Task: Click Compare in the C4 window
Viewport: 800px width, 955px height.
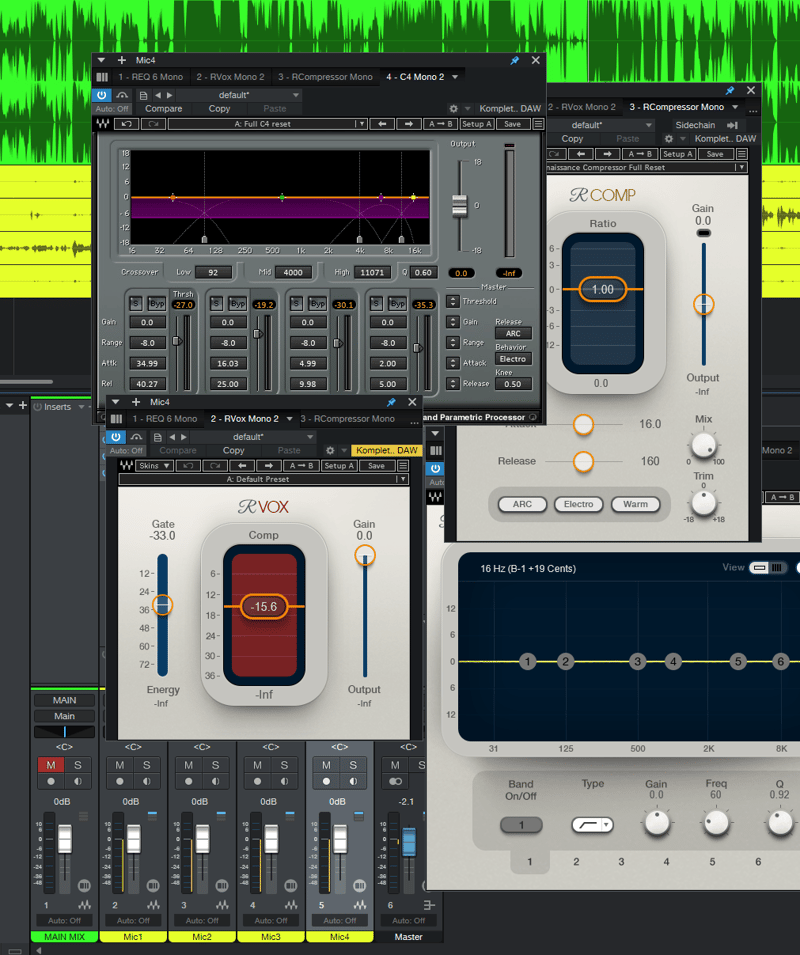Action: point(163,108)
